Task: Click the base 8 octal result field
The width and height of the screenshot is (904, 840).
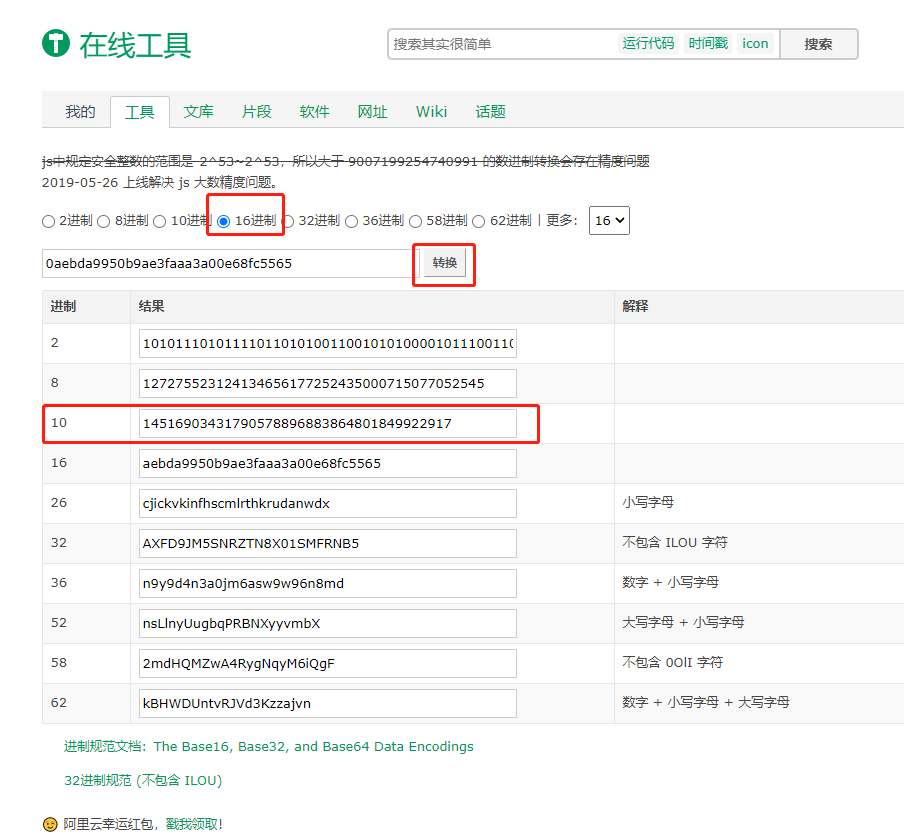Action: tap(327, 384)
